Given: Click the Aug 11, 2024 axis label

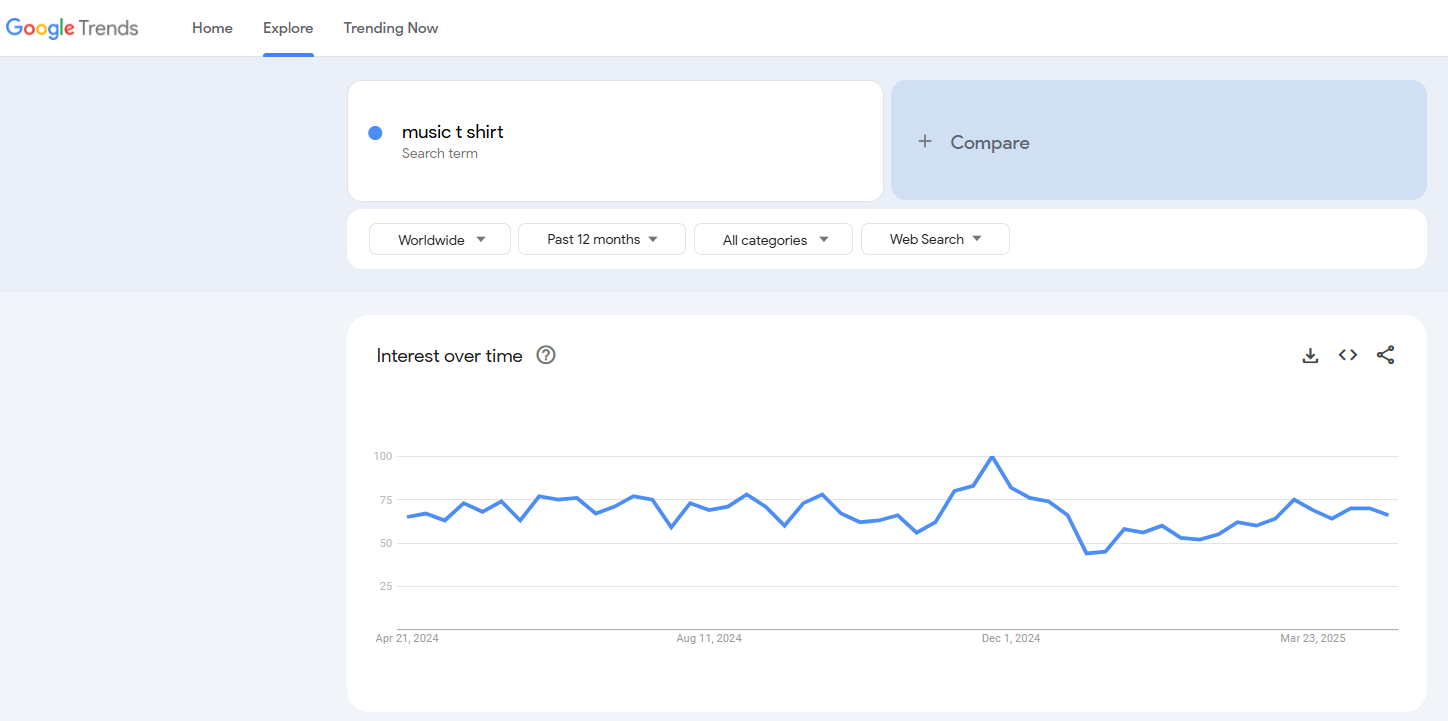Looking at the screenshot, I should (x=709, y=638).
